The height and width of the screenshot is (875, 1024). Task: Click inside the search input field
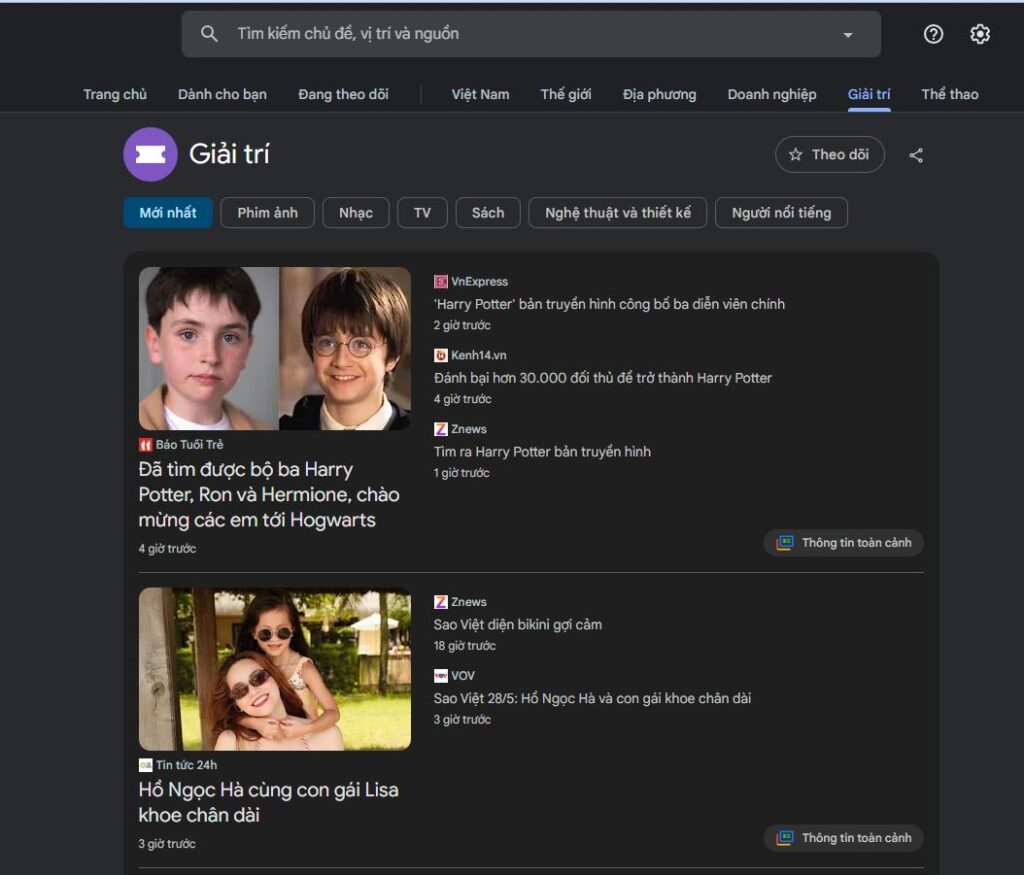[520, 34]
